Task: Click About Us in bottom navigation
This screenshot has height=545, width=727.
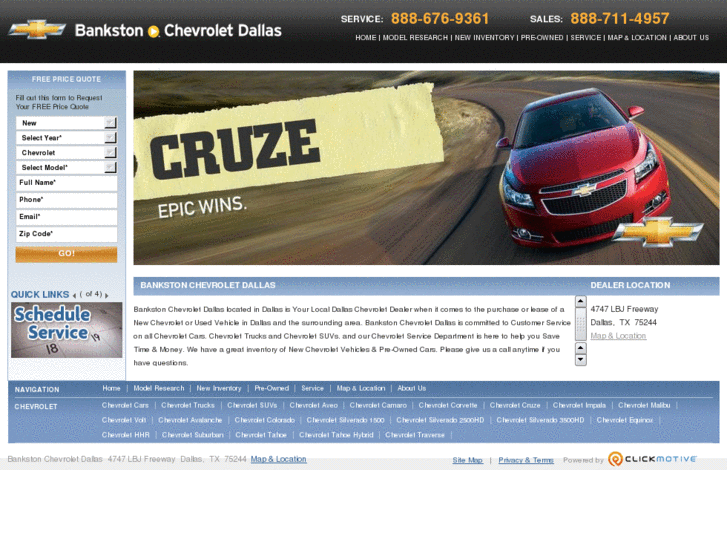Action: tap(411, 388)
